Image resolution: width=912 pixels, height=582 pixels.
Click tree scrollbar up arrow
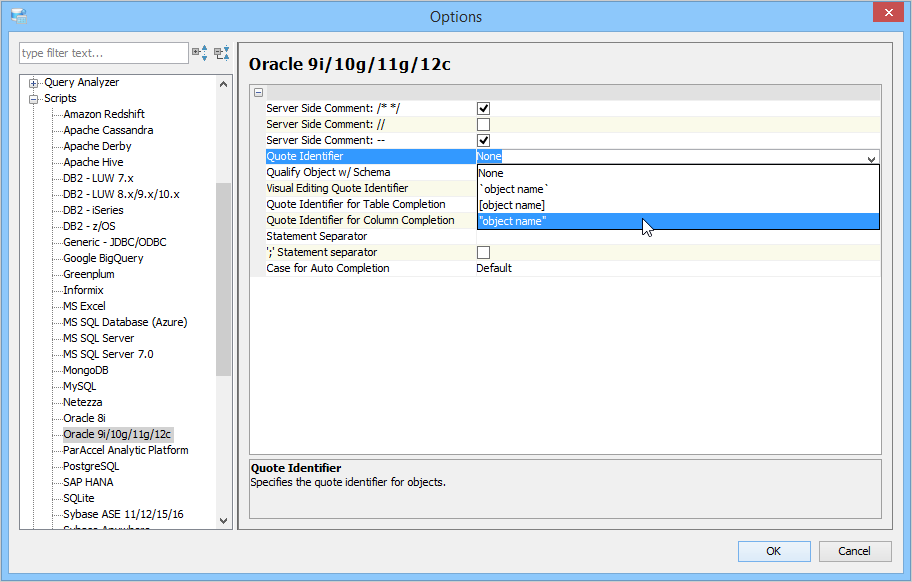tap(224, 83)
